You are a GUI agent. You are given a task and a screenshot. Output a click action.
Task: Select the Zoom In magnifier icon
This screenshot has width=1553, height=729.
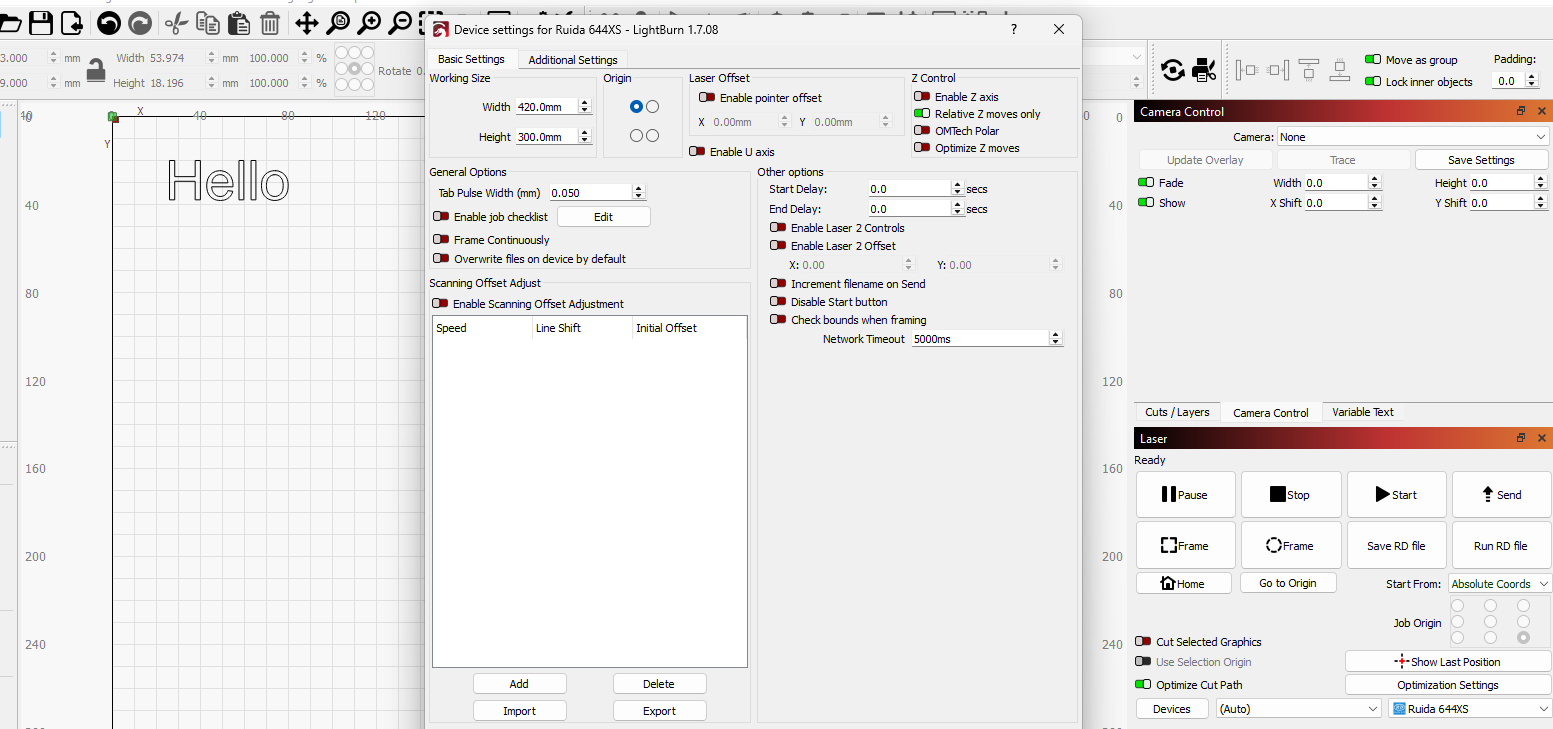point(369,22)
